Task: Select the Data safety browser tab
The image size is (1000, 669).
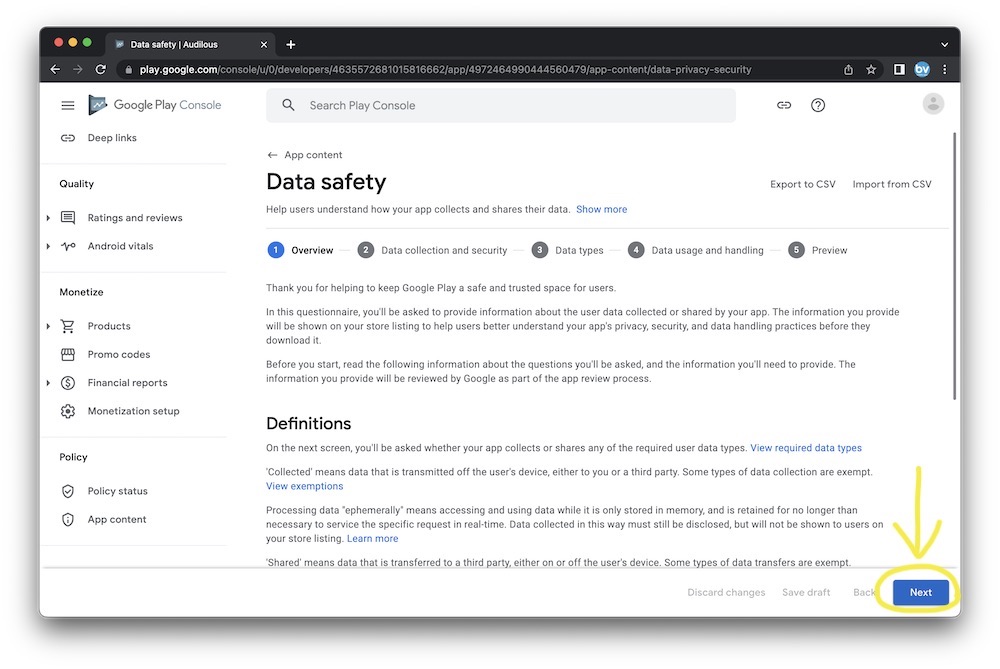Action: (189, 45)
